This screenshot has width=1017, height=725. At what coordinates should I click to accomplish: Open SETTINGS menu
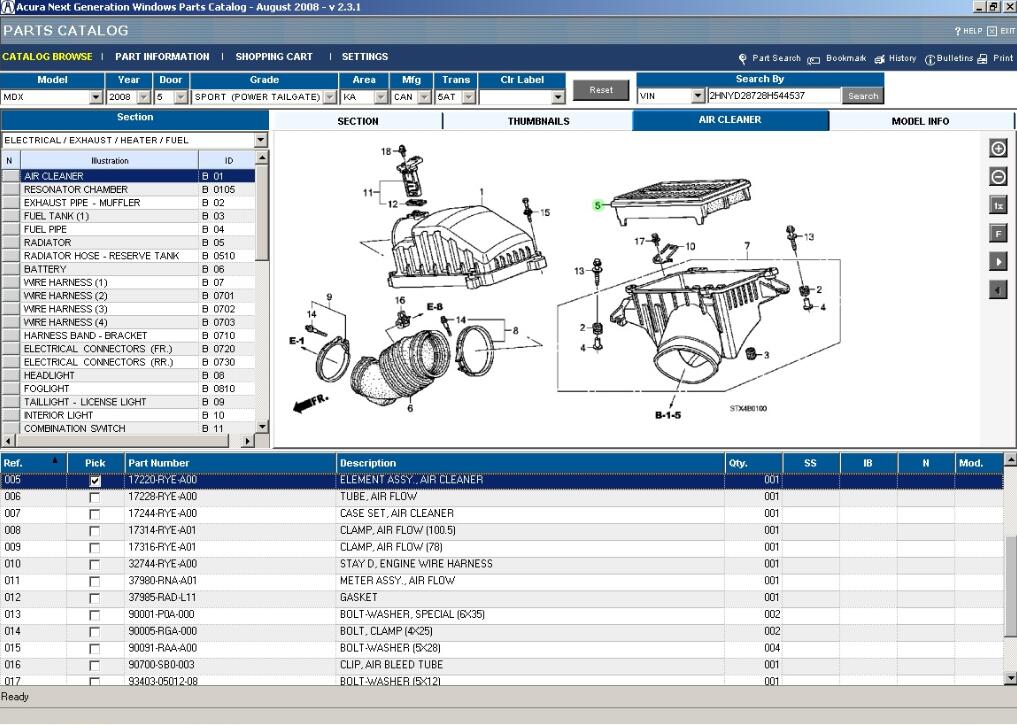coord(365,57)
